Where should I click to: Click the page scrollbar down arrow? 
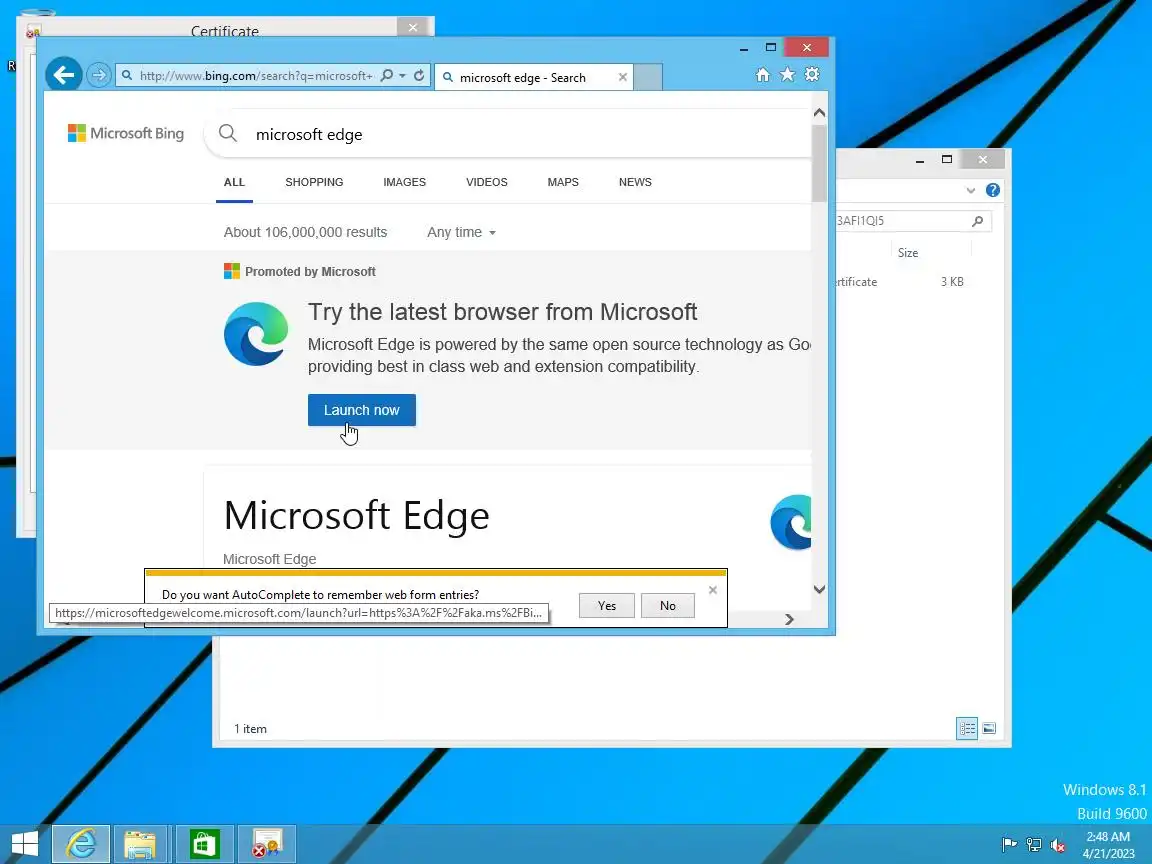tap(819, 589)
